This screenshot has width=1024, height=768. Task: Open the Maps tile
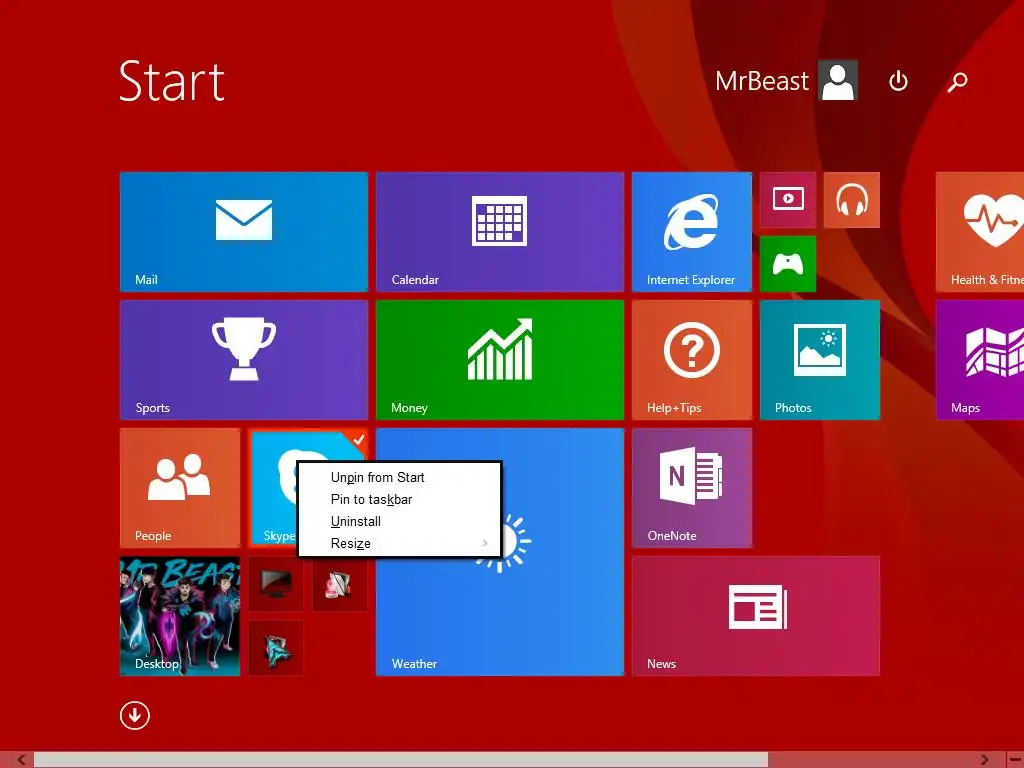[980, 360]
